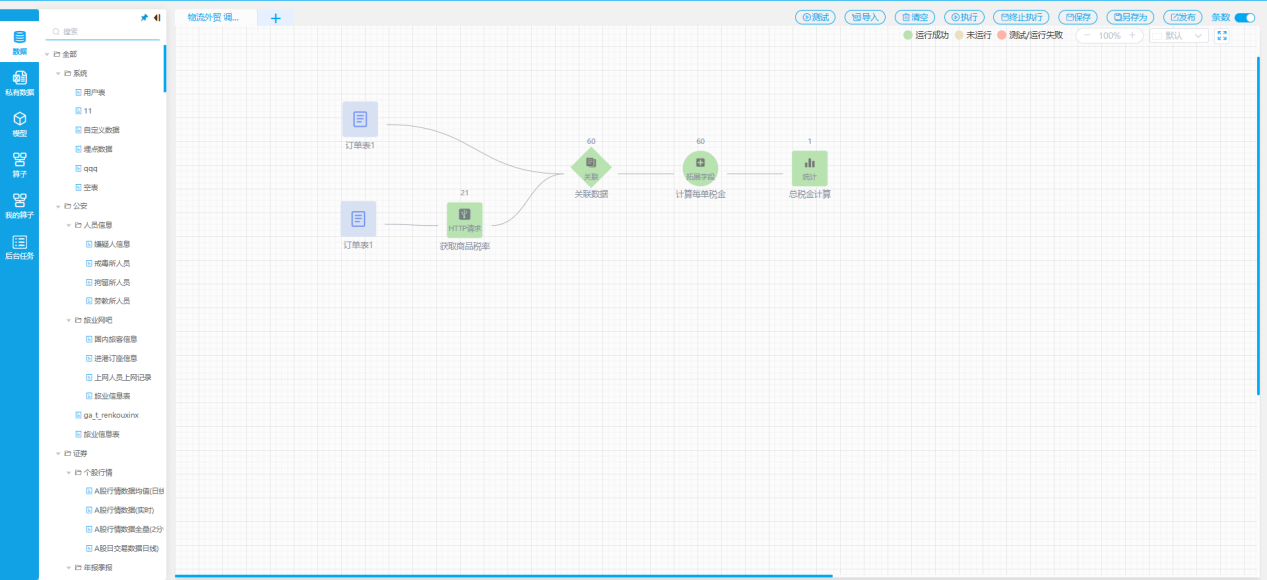The width and height of the screenshot is (1267, 580).
Task: Click the 执行 button
Action: [x=966, y=17]
